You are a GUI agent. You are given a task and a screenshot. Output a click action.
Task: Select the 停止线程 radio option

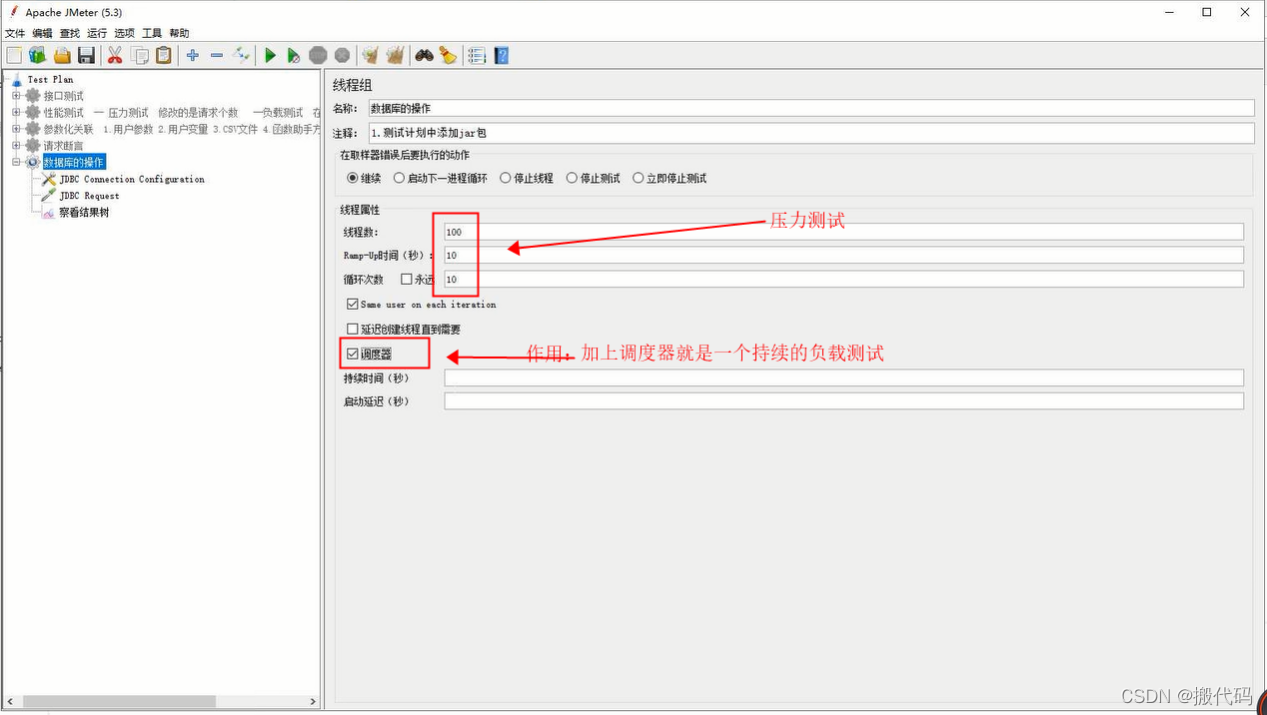505,178
